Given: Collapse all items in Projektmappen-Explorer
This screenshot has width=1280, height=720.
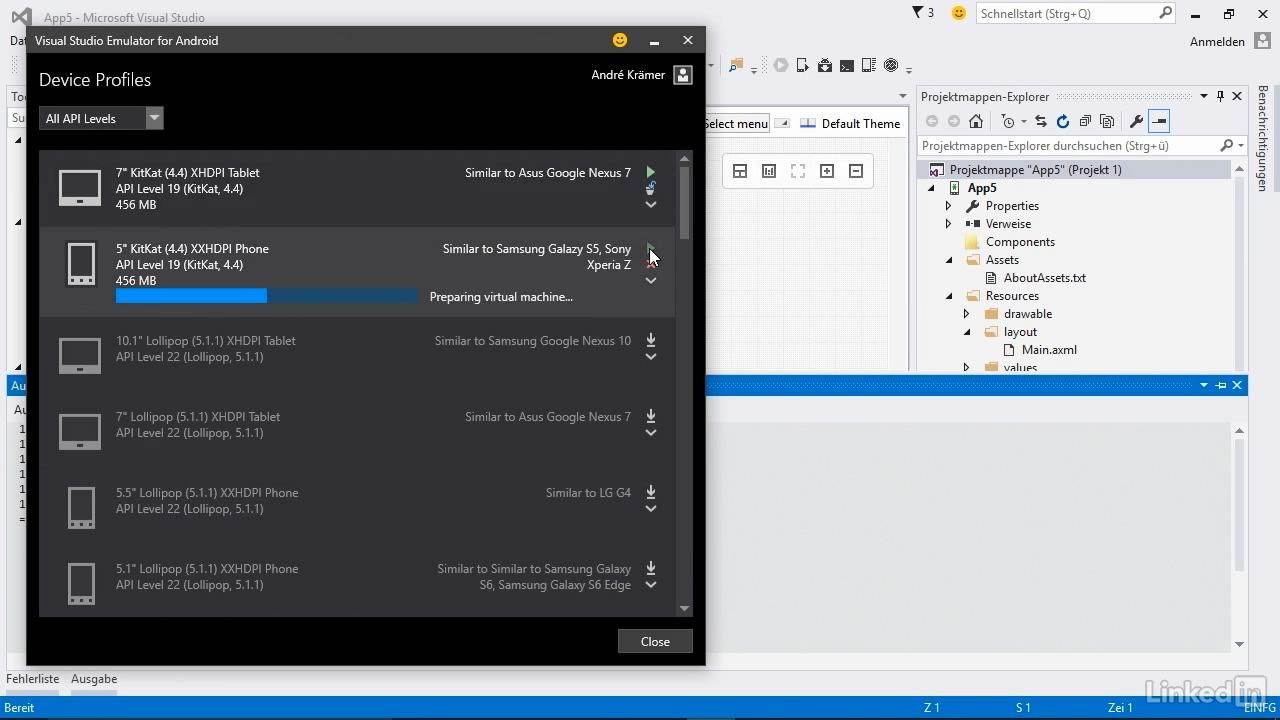Looking at the screenshot, I should point(1084,121).
